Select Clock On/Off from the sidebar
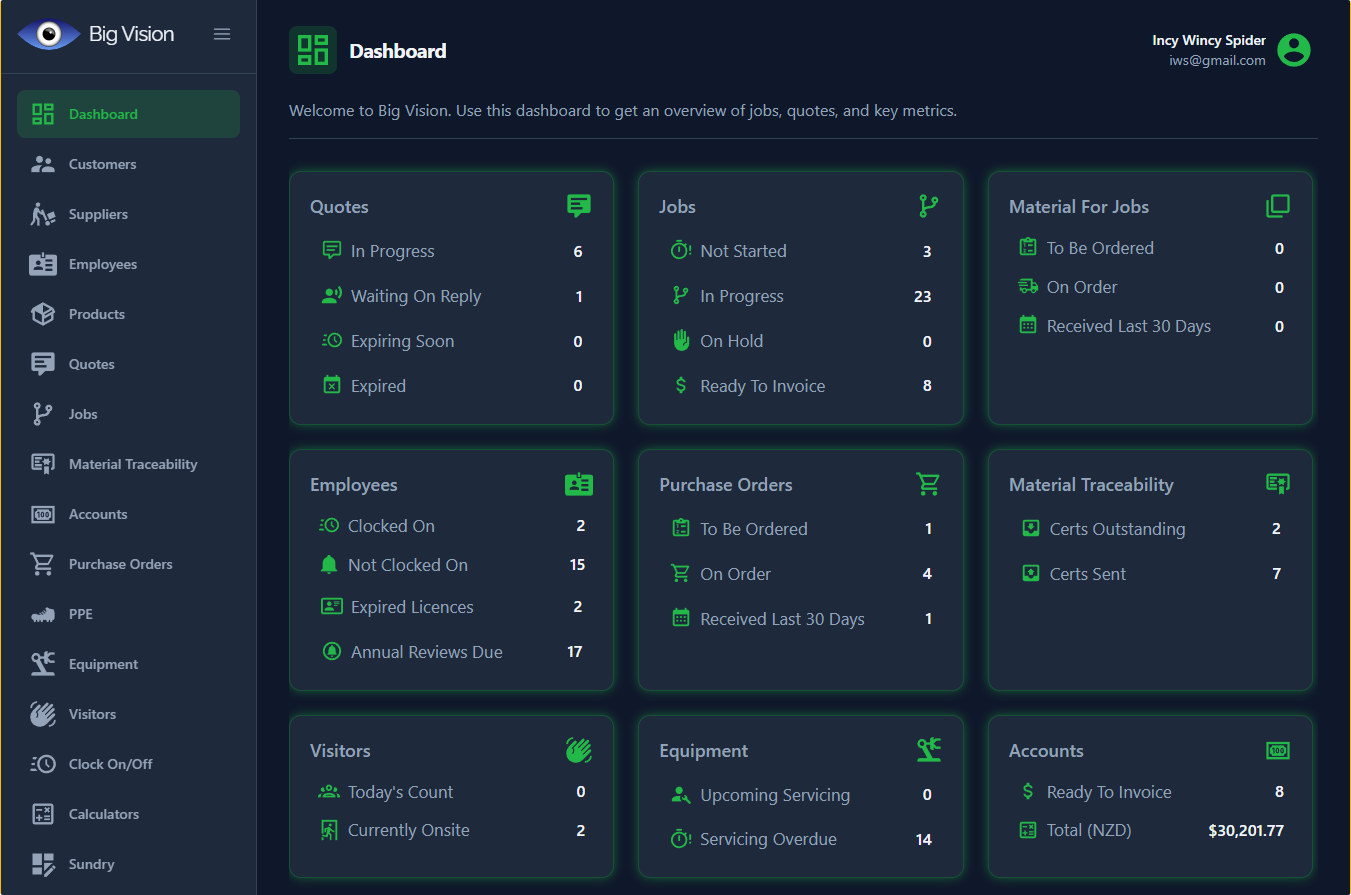The width and height of the screenshot is (1351, 895). [x=110, y=764]
